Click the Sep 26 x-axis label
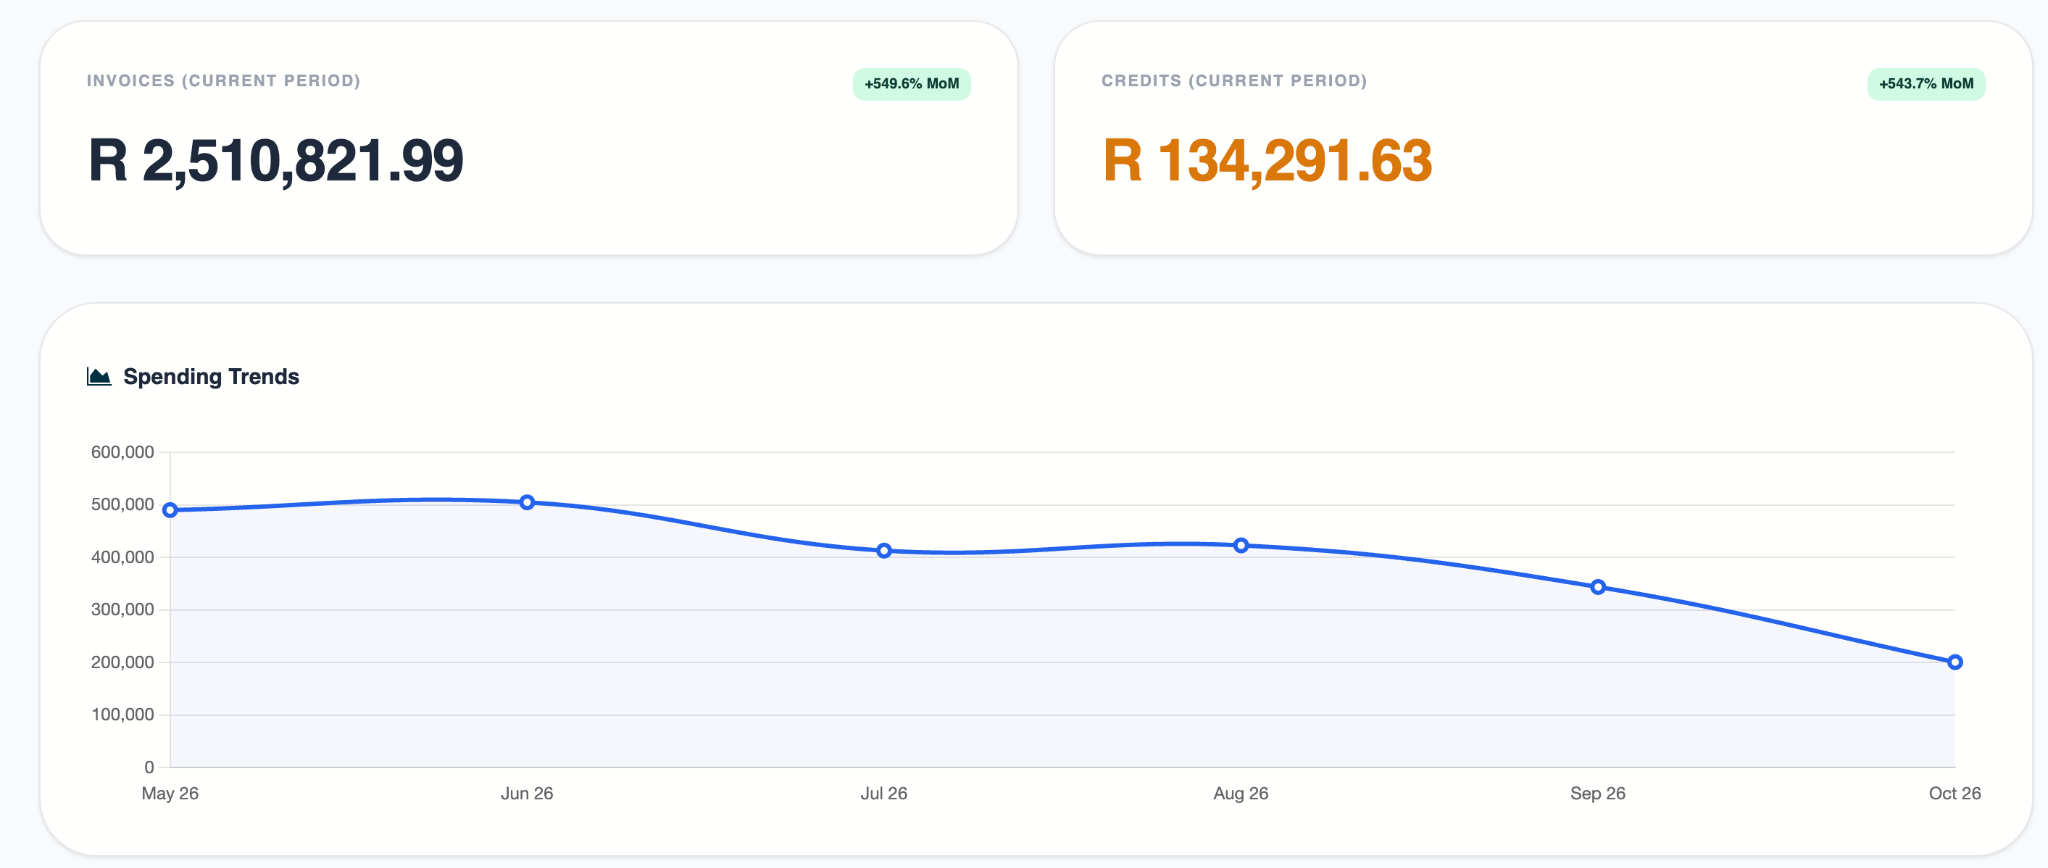 (1598, 793)
